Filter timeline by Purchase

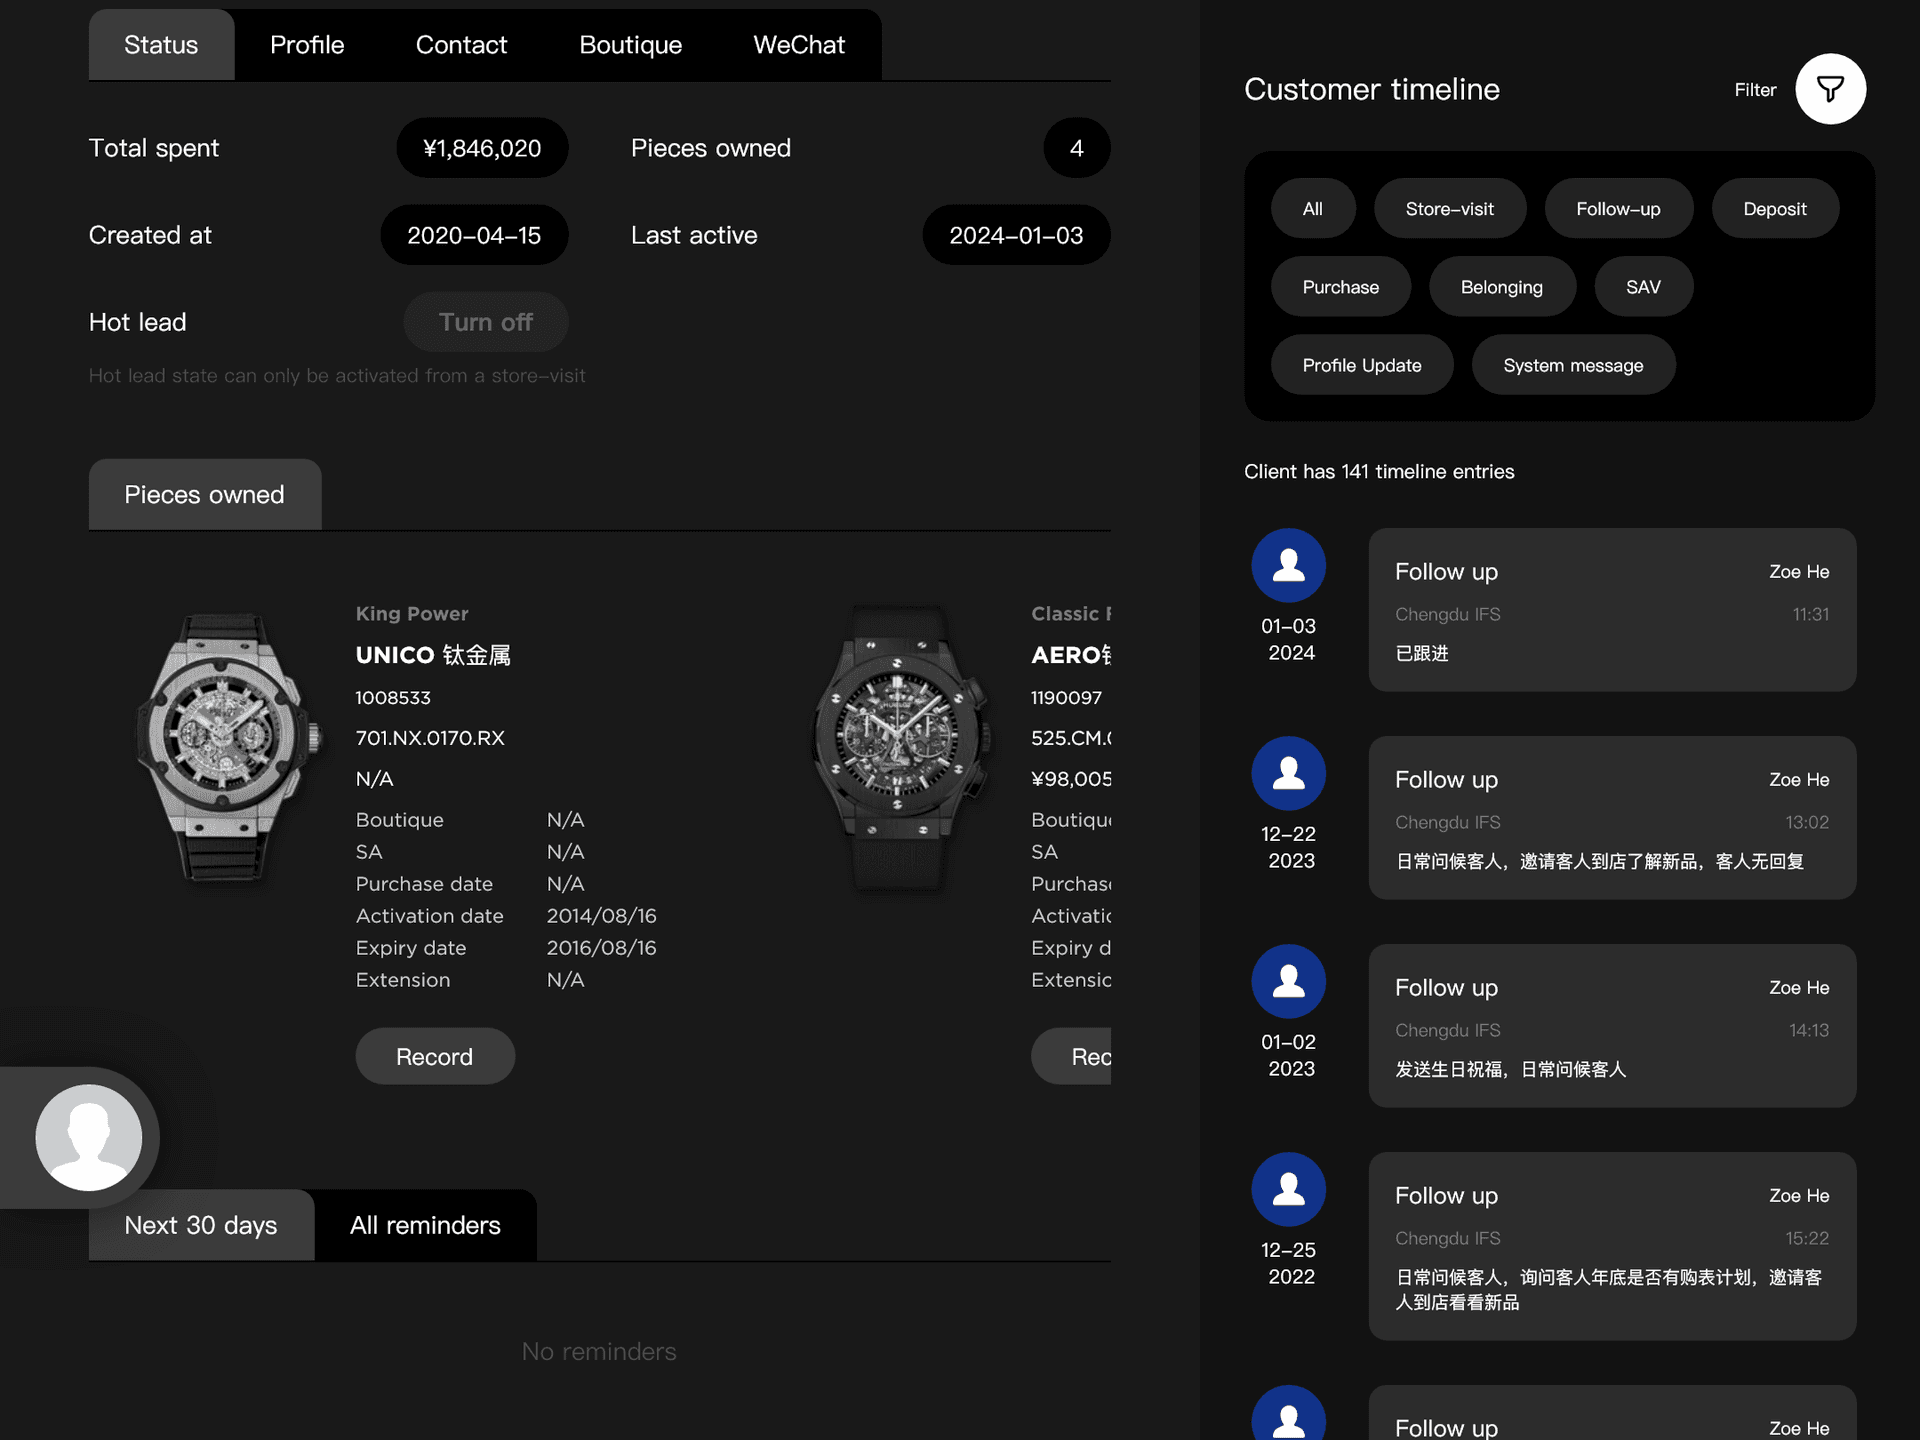click(1340, 287)
